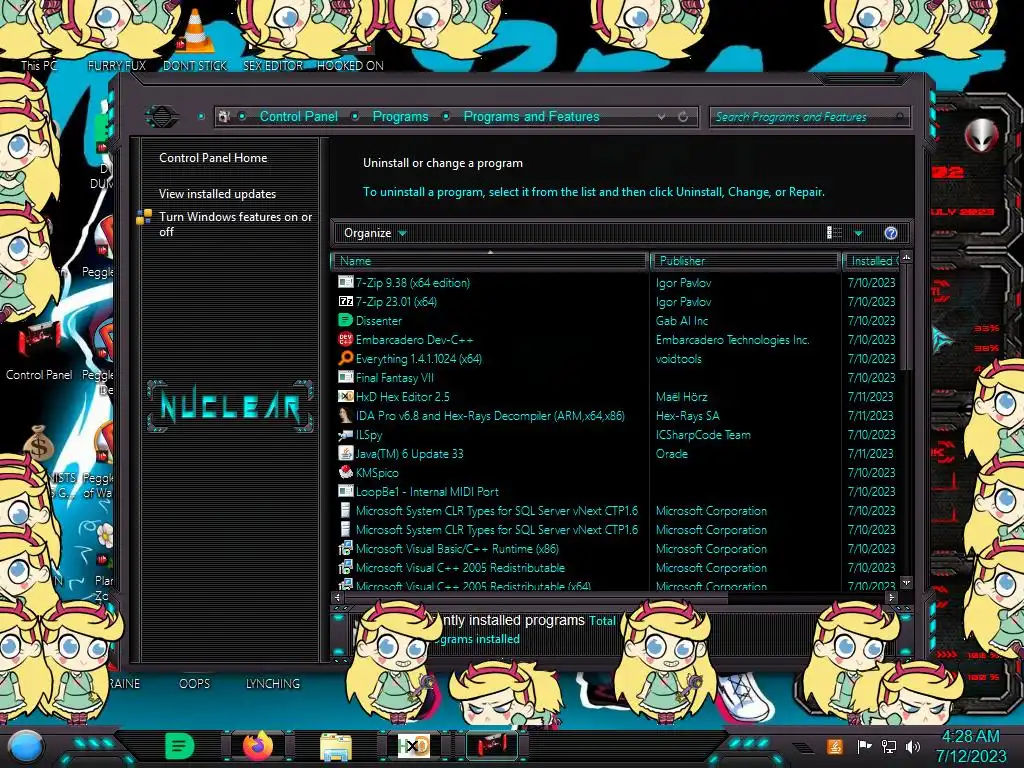This screenshot has height=768, width=1024.
Task: Click the Java tray icon
Action: click(x=835, y=746)
